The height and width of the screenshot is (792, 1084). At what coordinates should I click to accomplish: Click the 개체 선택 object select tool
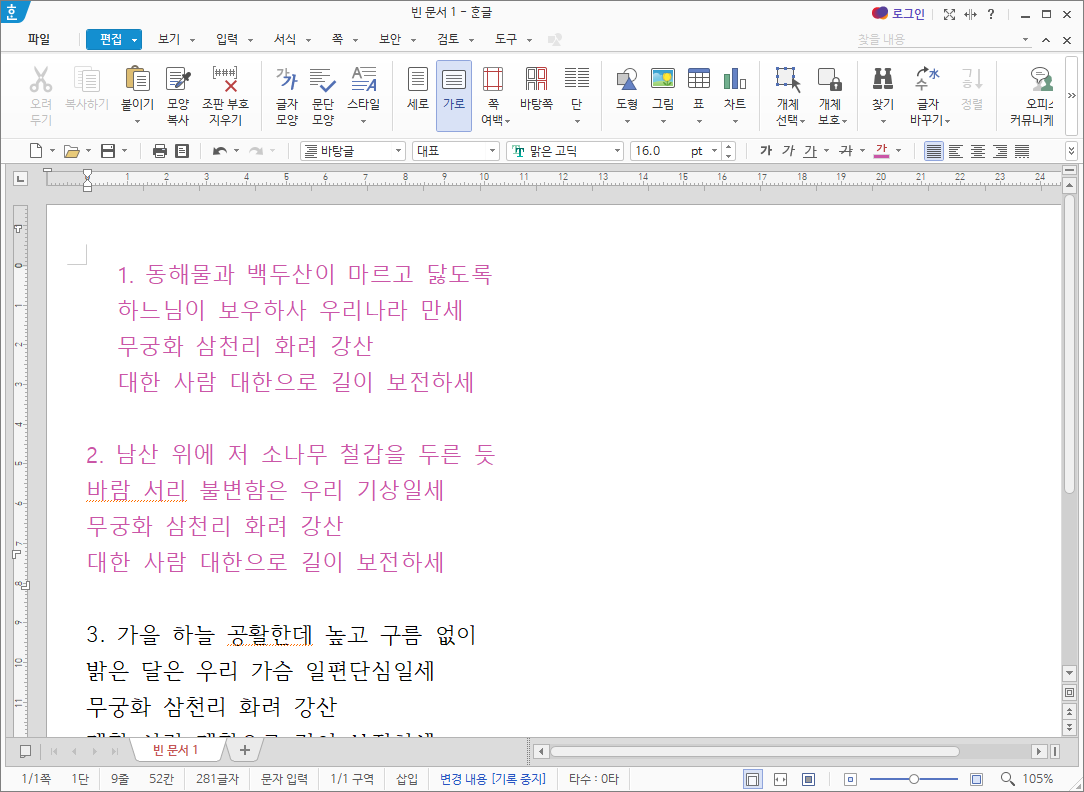788,95
